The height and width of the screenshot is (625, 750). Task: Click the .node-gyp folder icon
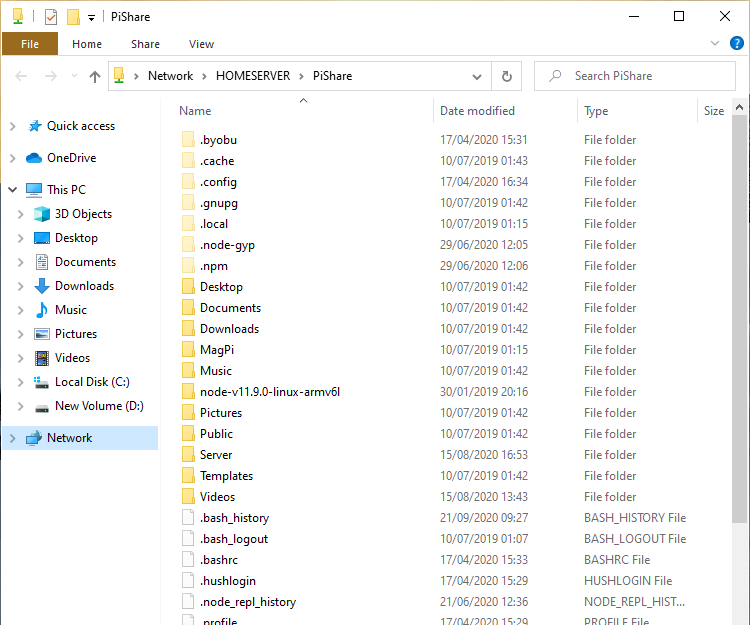[x=188, y=245]
